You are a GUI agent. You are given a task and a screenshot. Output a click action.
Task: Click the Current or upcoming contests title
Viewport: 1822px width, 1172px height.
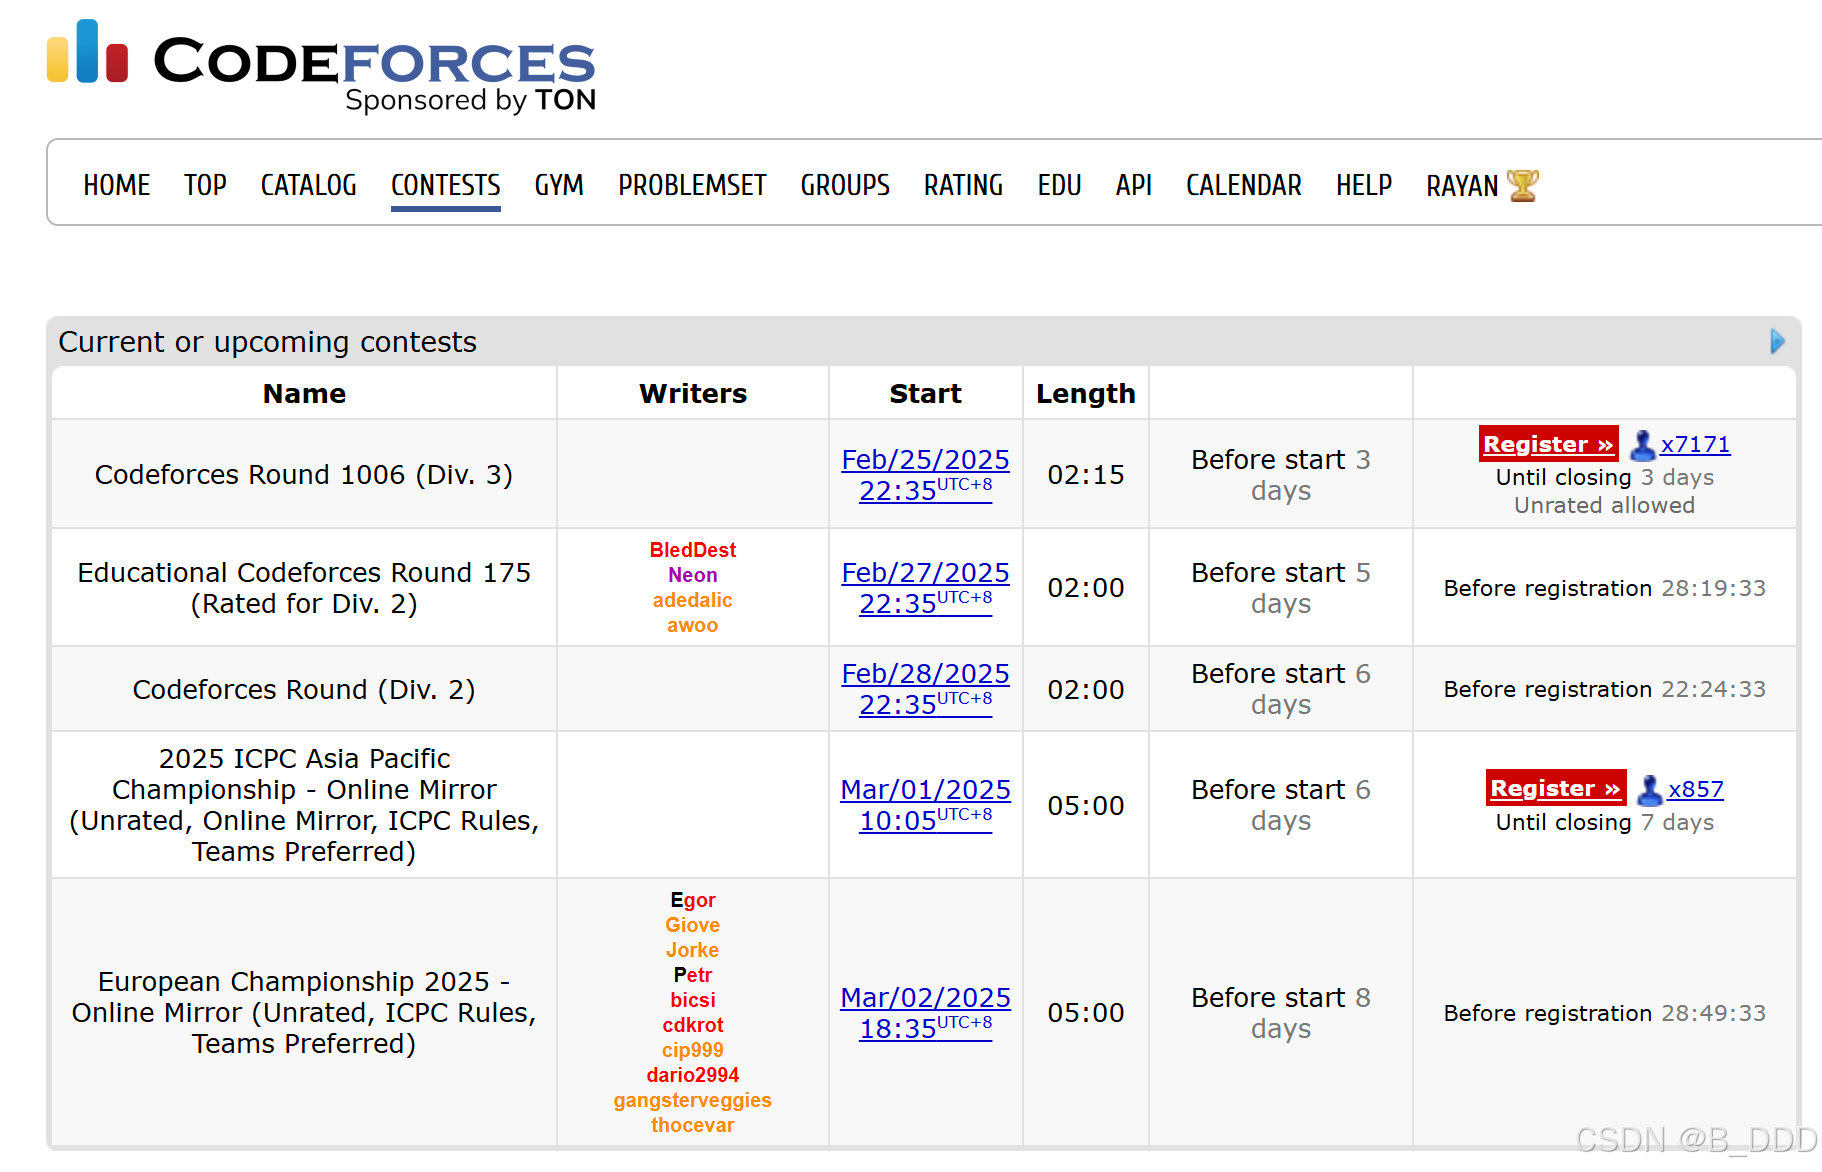pos(268,341)
